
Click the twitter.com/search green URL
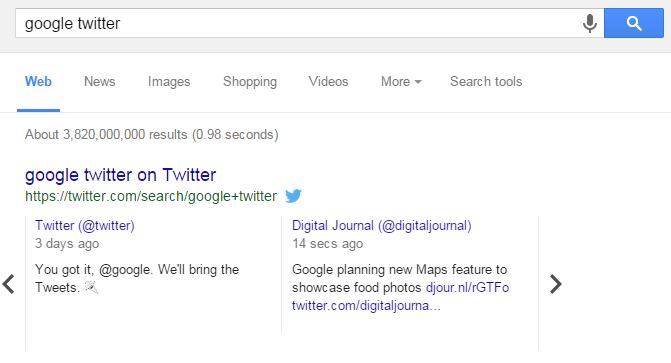151,196
